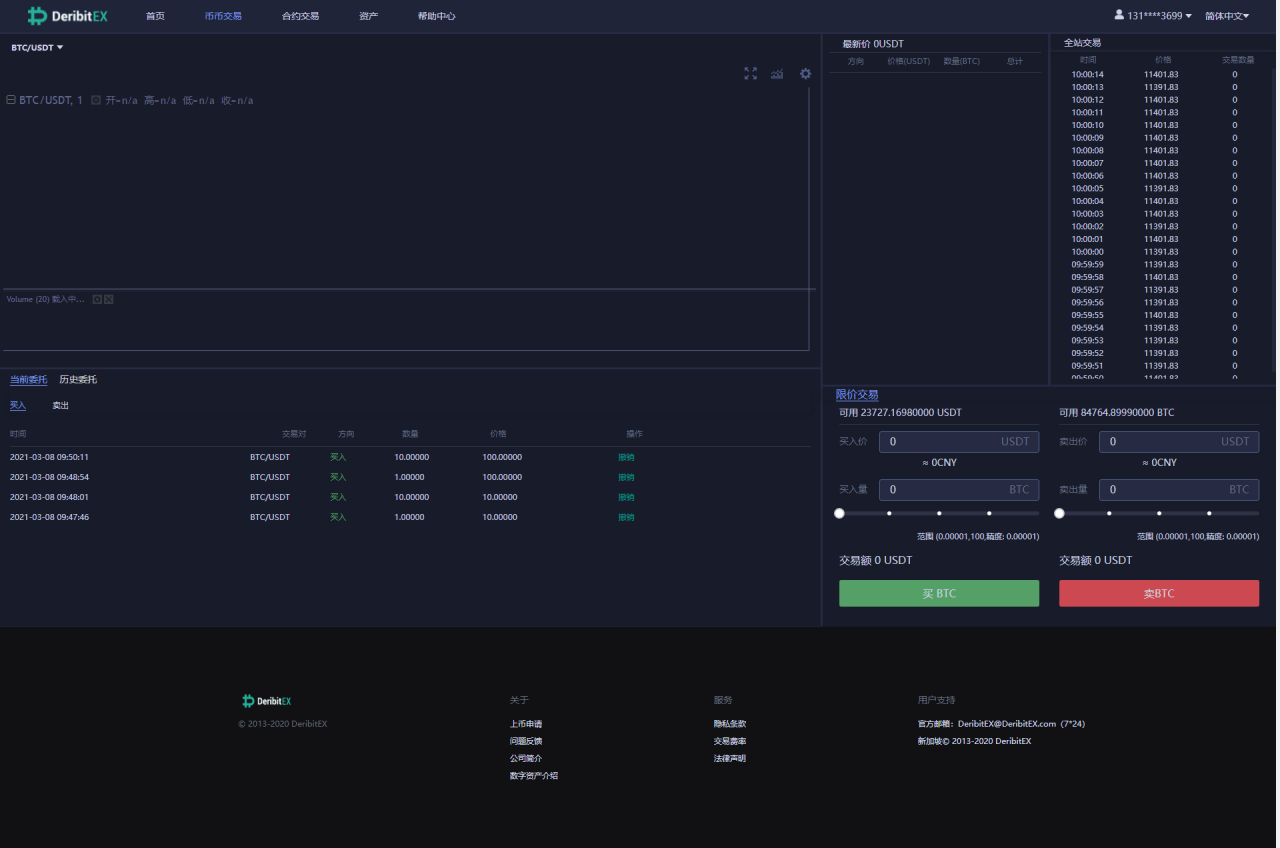Screen dimensions: 1280x848
Task: Cancel order placed at 09:47:46
Action: click(626, 517)
